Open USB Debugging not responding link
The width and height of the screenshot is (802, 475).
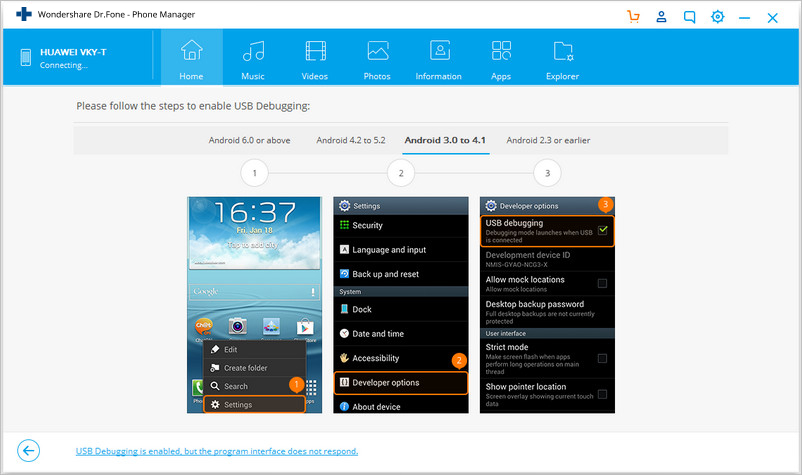point(217,451)
